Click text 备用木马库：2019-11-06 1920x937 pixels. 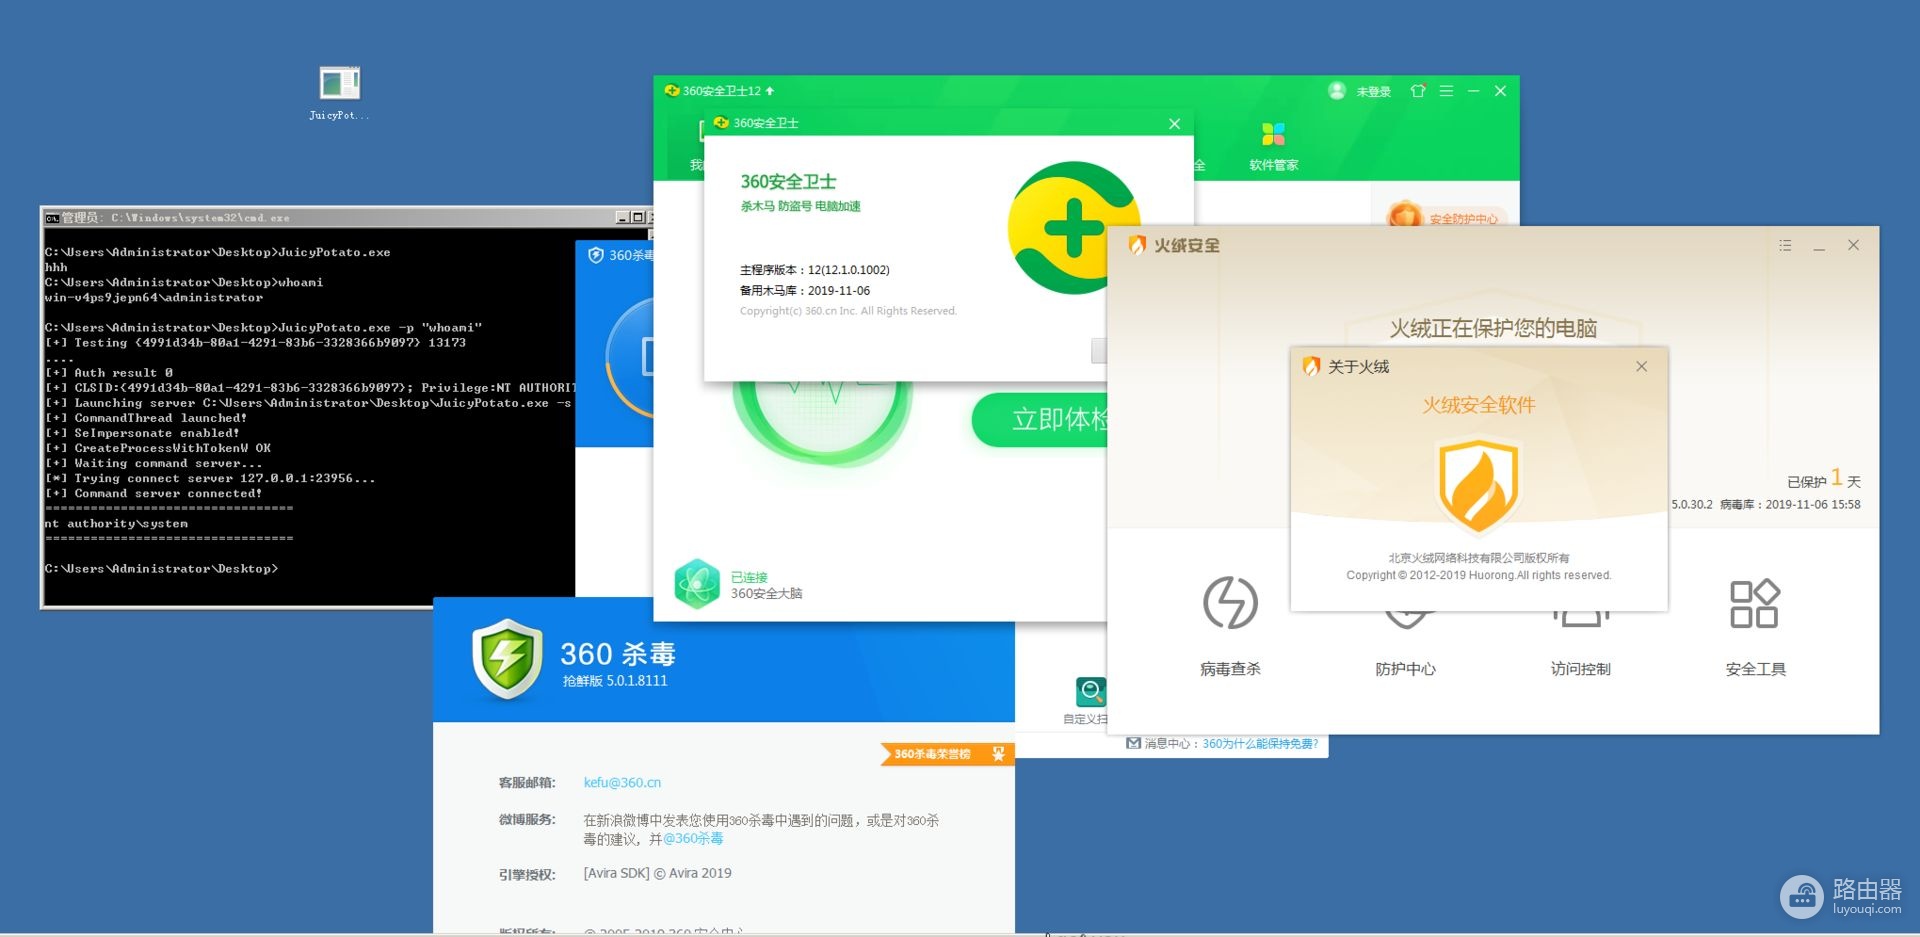tap(804, 291)
